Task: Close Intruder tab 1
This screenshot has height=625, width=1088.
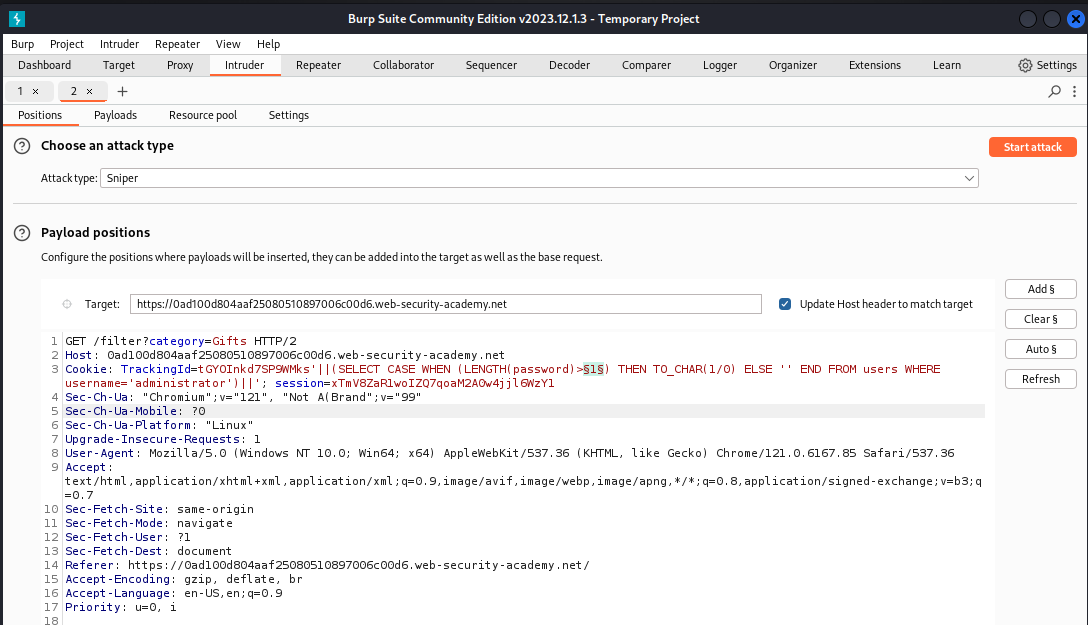Action: [35, 92]
